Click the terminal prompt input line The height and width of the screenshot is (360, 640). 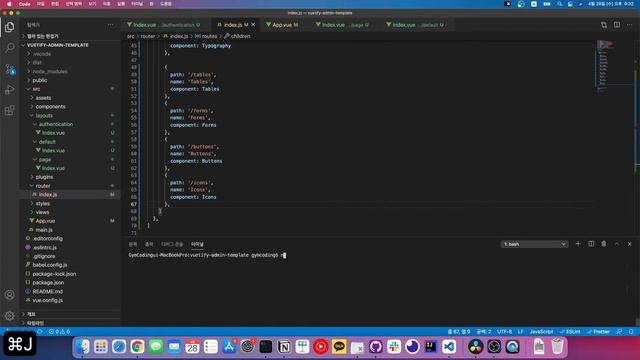tap(207, 255)
